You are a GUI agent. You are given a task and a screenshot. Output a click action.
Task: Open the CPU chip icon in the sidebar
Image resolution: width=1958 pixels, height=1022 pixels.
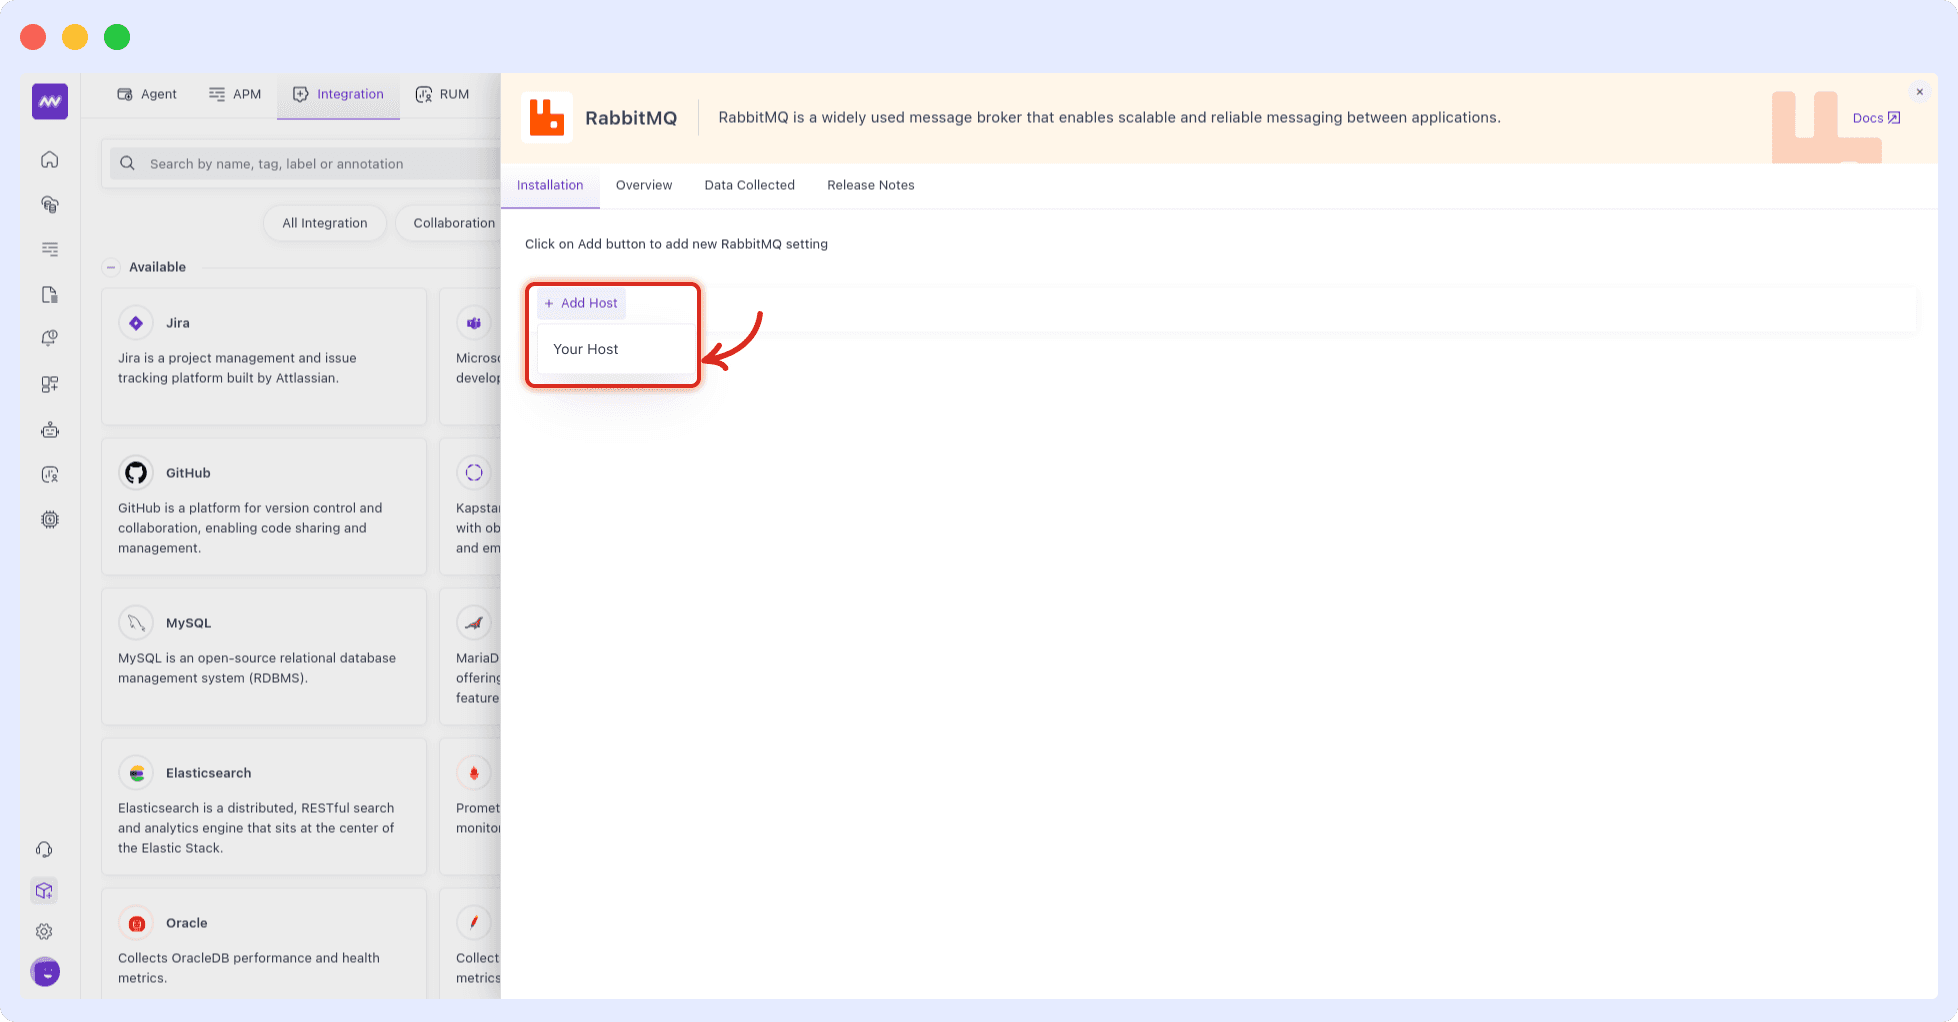(49, 519)
